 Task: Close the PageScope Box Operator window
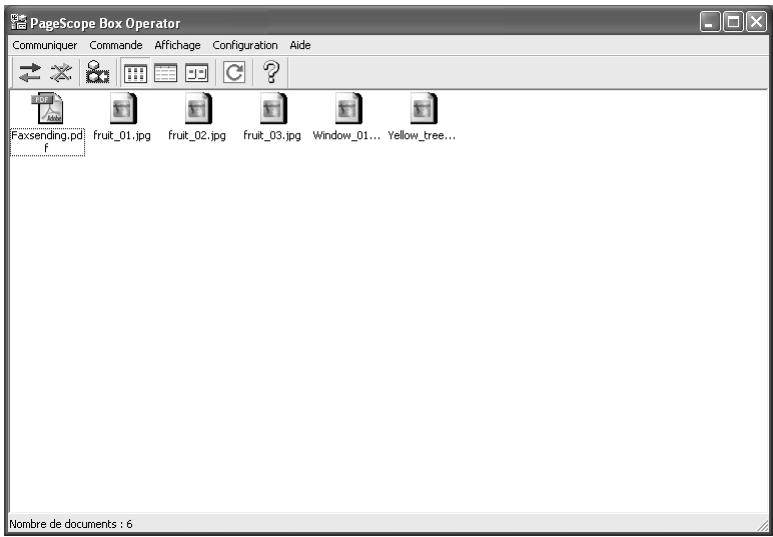(x=756, y=22)
